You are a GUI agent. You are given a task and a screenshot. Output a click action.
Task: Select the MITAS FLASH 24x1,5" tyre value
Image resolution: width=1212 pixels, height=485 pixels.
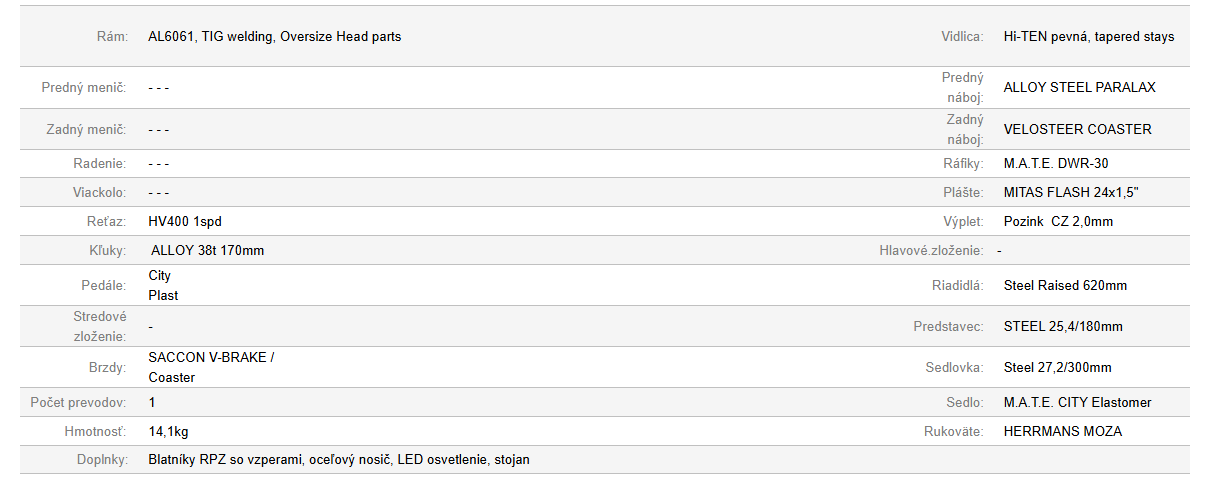pos(1071,193)
